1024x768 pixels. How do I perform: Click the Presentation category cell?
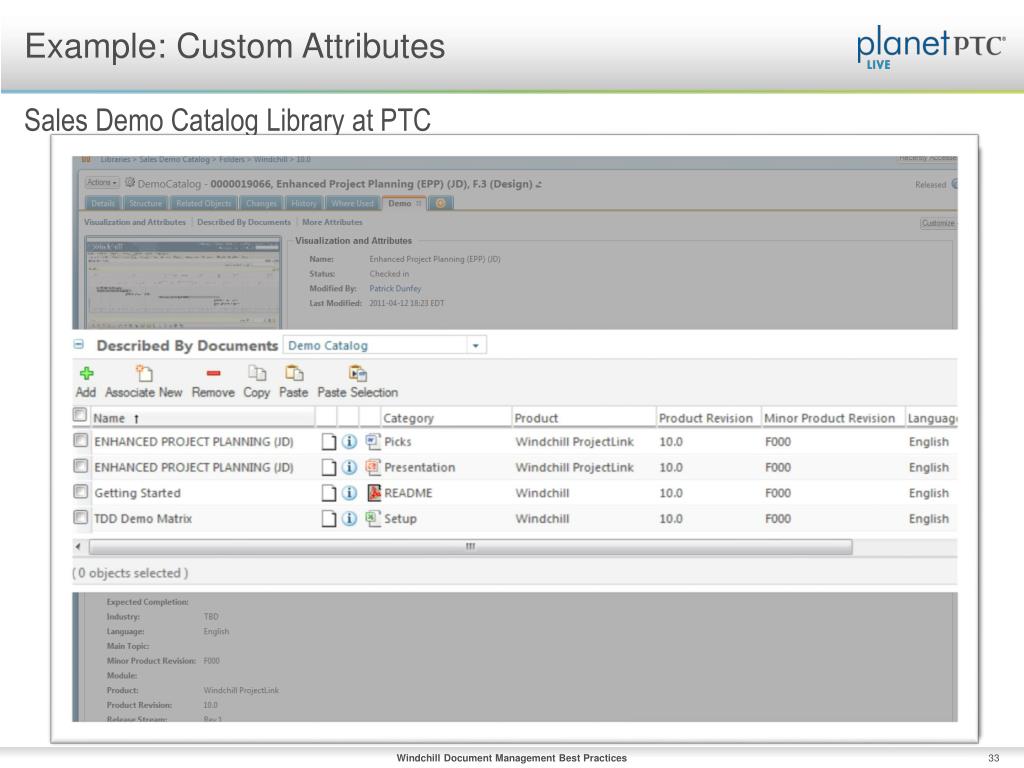(x=420, y=468)
